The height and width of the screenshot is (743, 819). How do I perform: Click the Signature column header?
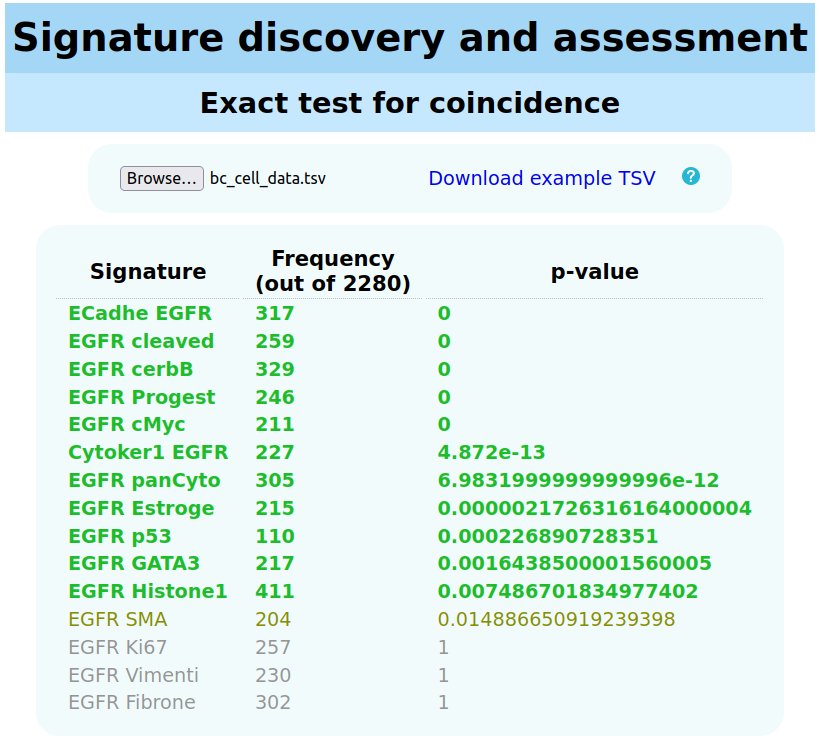click(148, 271)
